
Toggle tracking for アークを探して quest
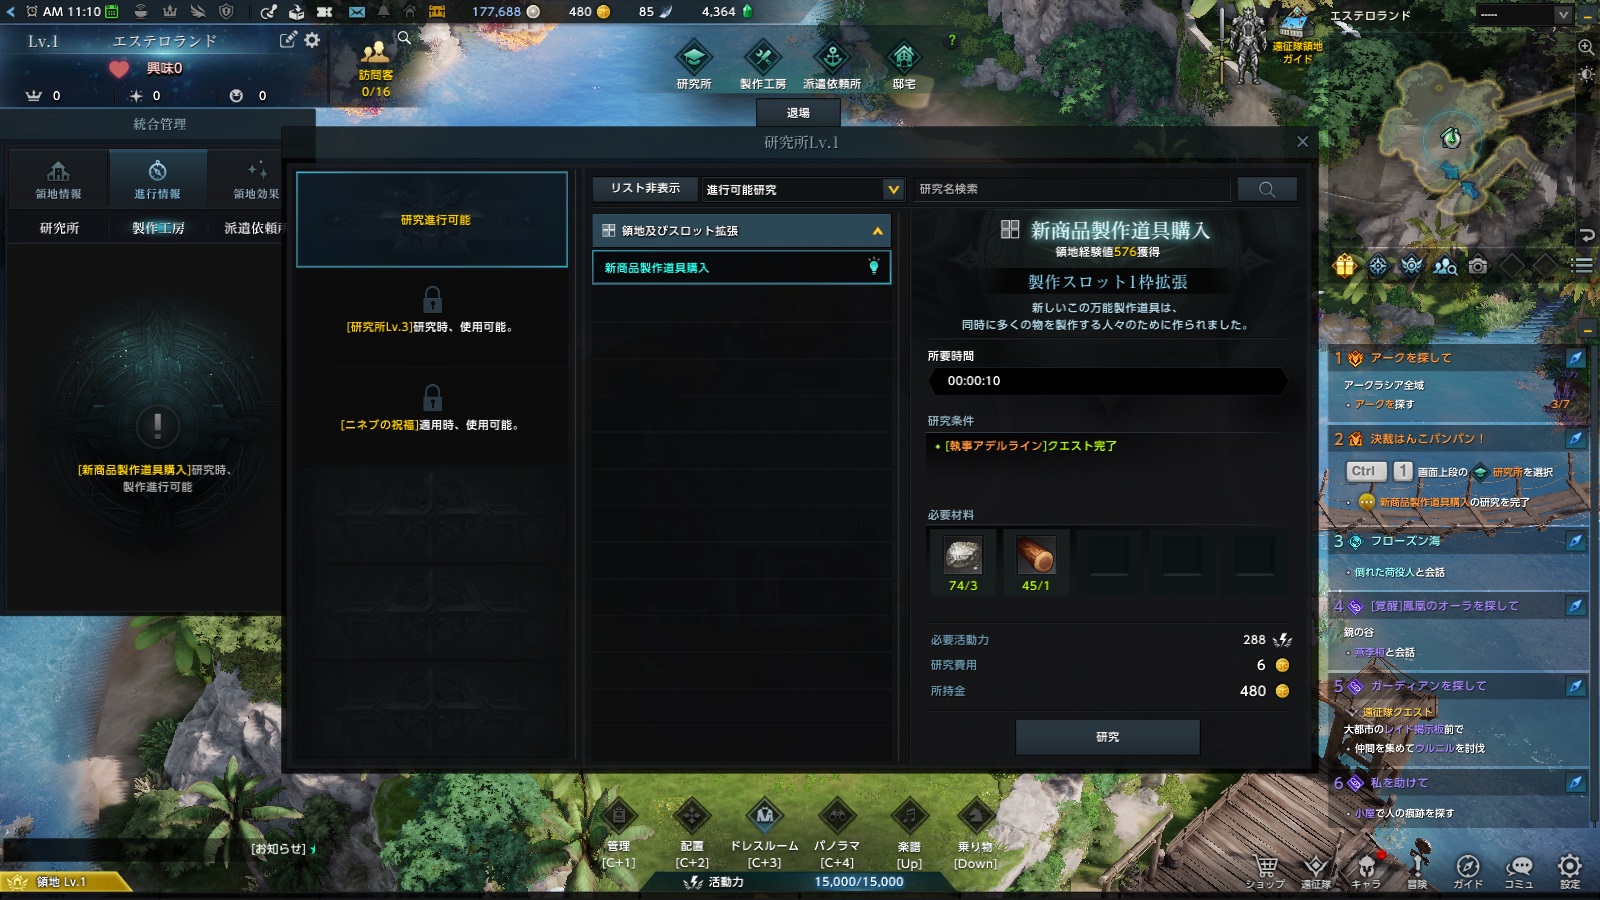pyautogui.click(x=1574, y=357)
